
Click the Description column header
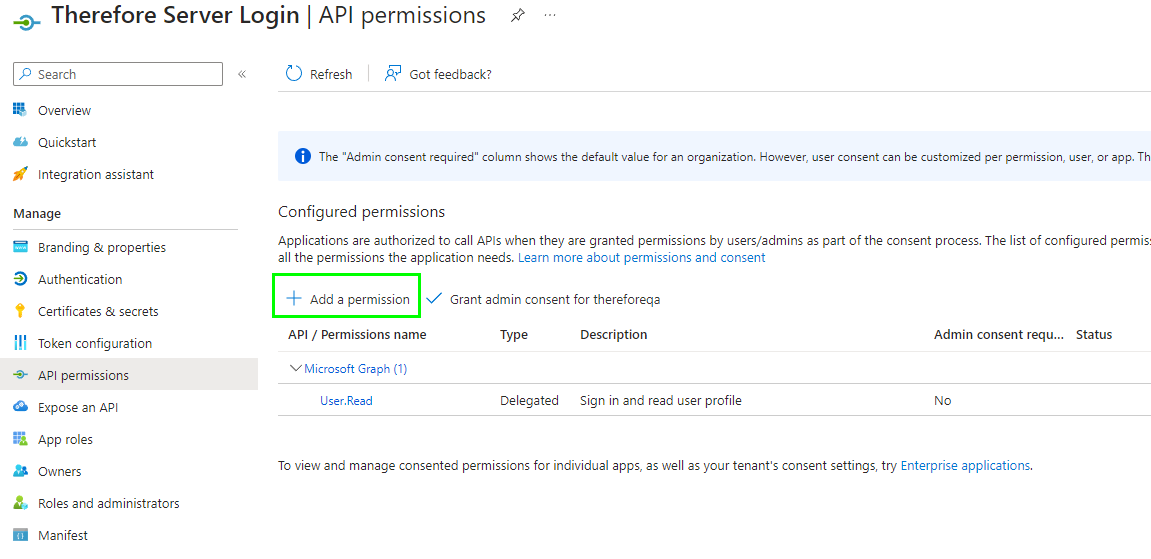(x=614, y=335)
